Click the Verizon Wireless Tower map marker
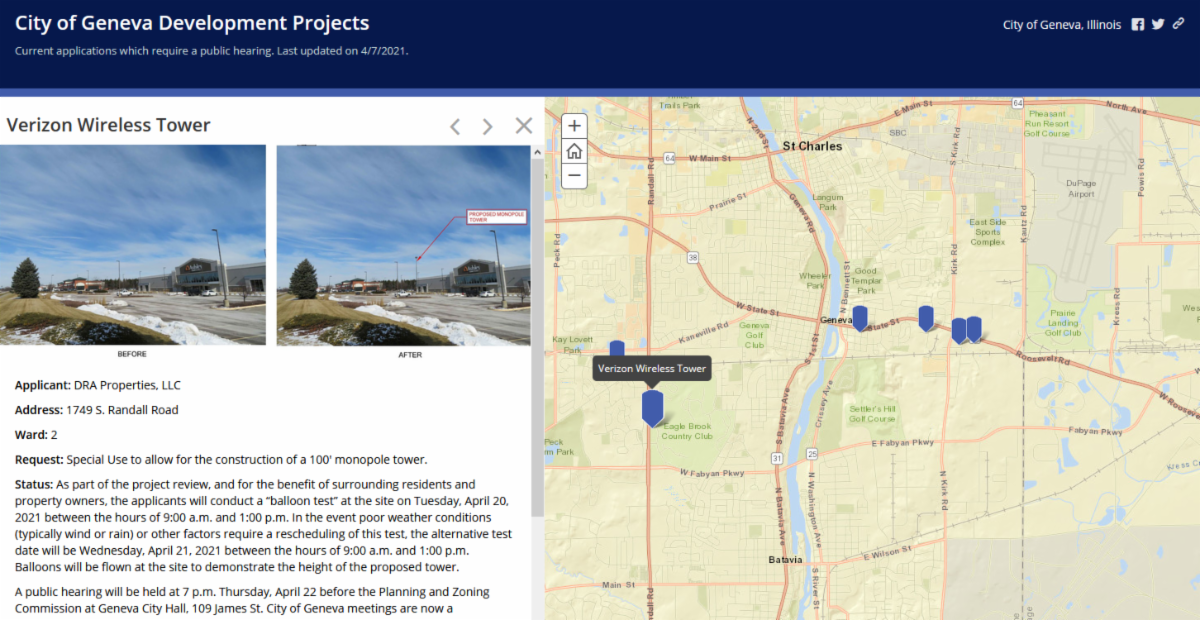 652,407
